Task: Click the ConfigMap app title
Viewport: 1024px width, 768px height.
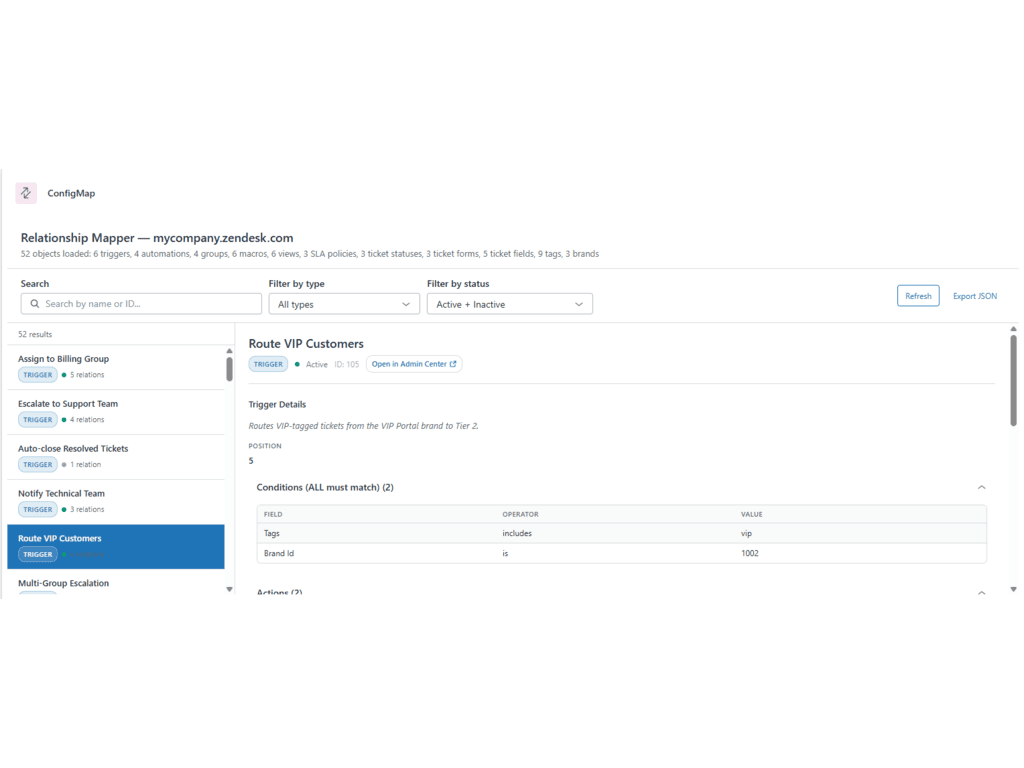Action: [71, 193]
